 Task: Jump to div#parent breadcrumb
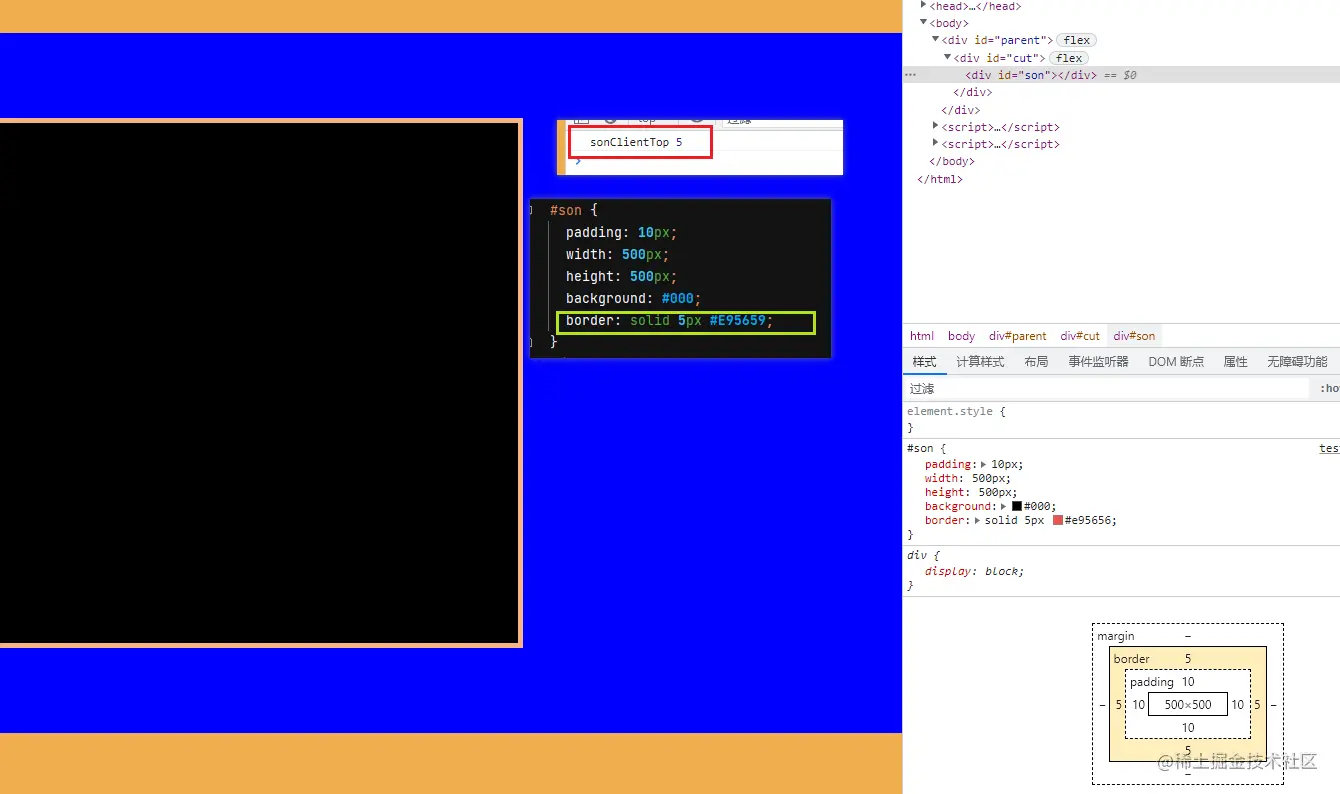[x=1017, y=336]
